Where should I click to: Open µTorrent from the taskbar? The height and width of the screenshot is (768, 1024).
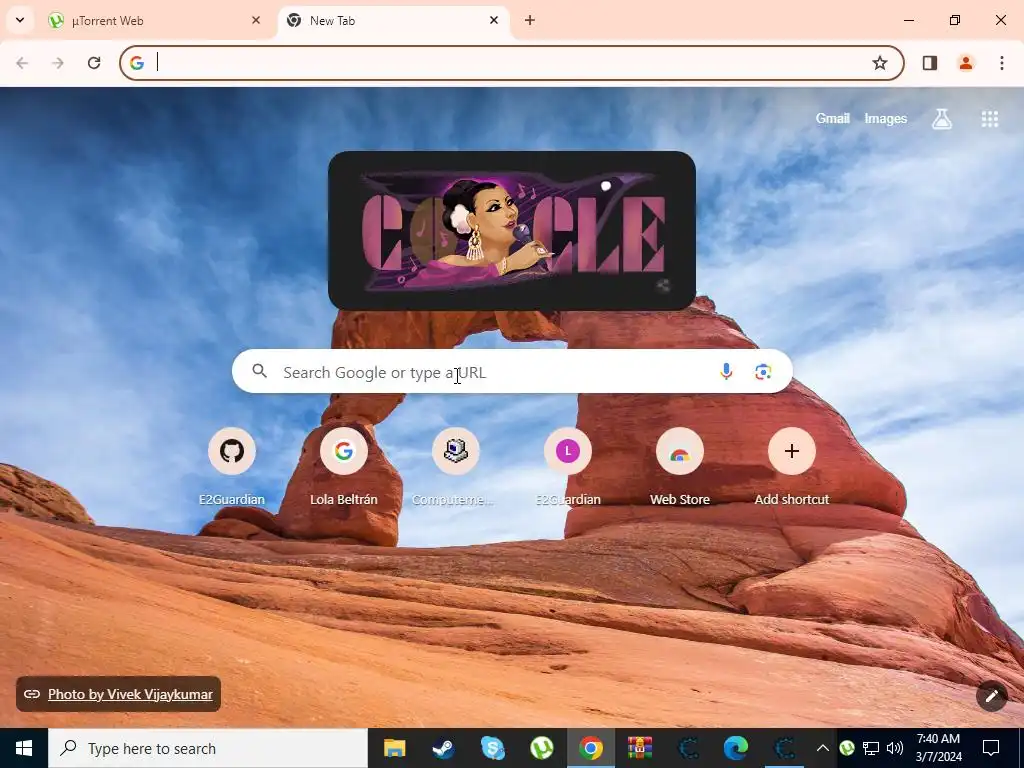(x=541, y=748)
